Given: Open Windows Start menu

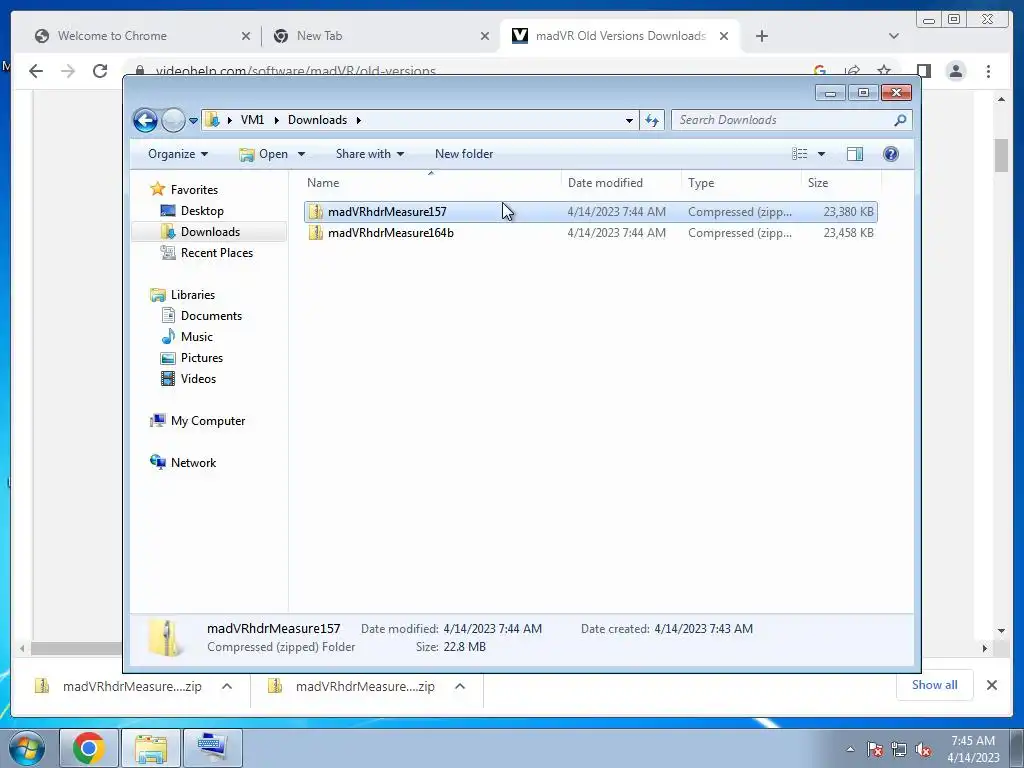Looking at the screenshot, I should [27, 748].
